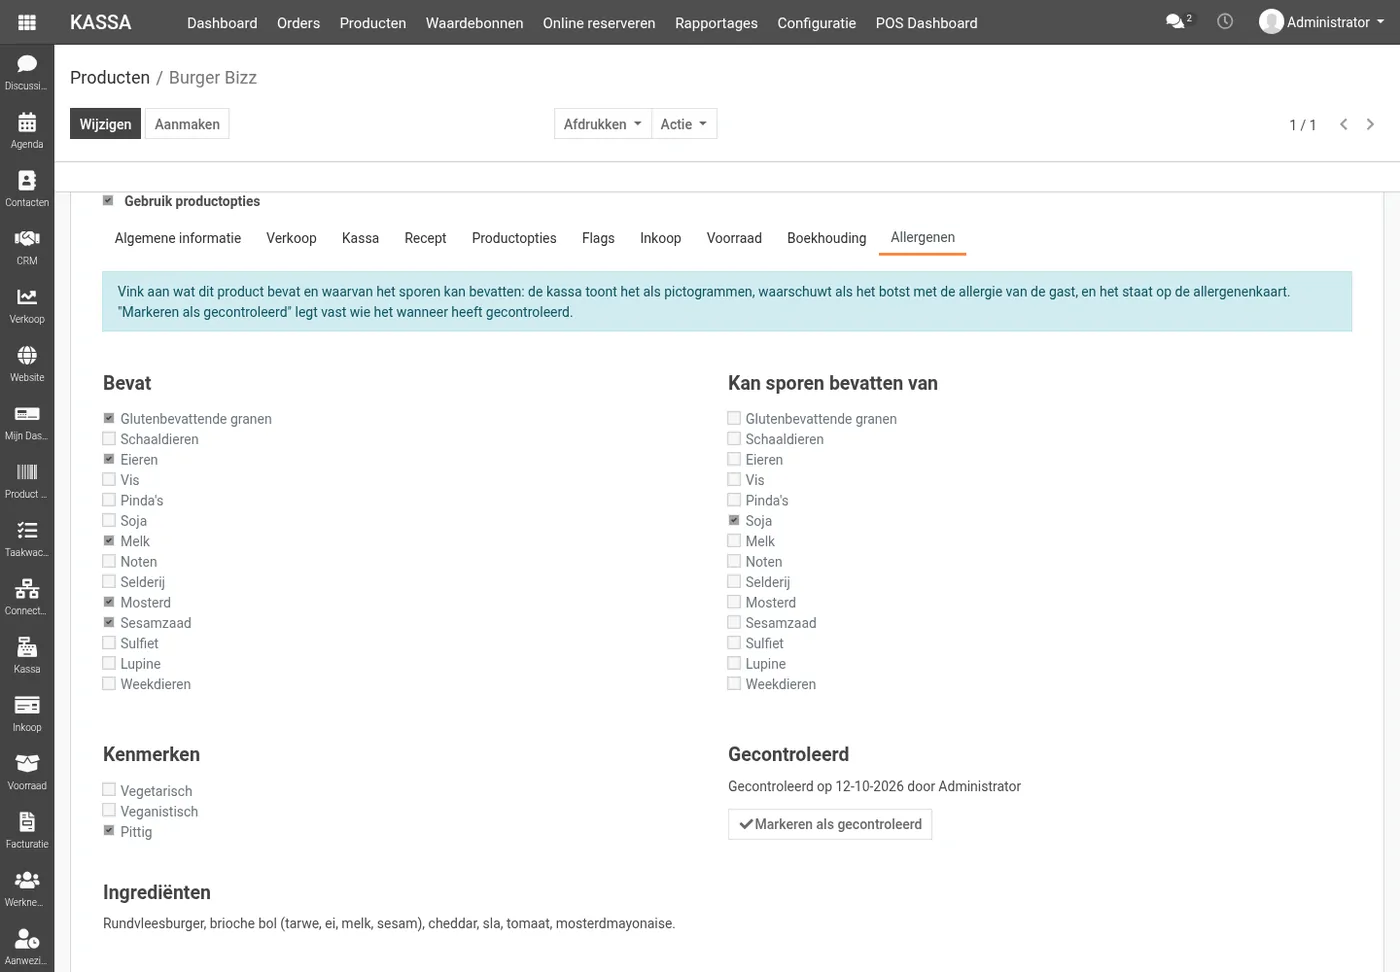
Task: Toggle Soja under Kan sporen bevatten van
Action: (x=734, y=520)
